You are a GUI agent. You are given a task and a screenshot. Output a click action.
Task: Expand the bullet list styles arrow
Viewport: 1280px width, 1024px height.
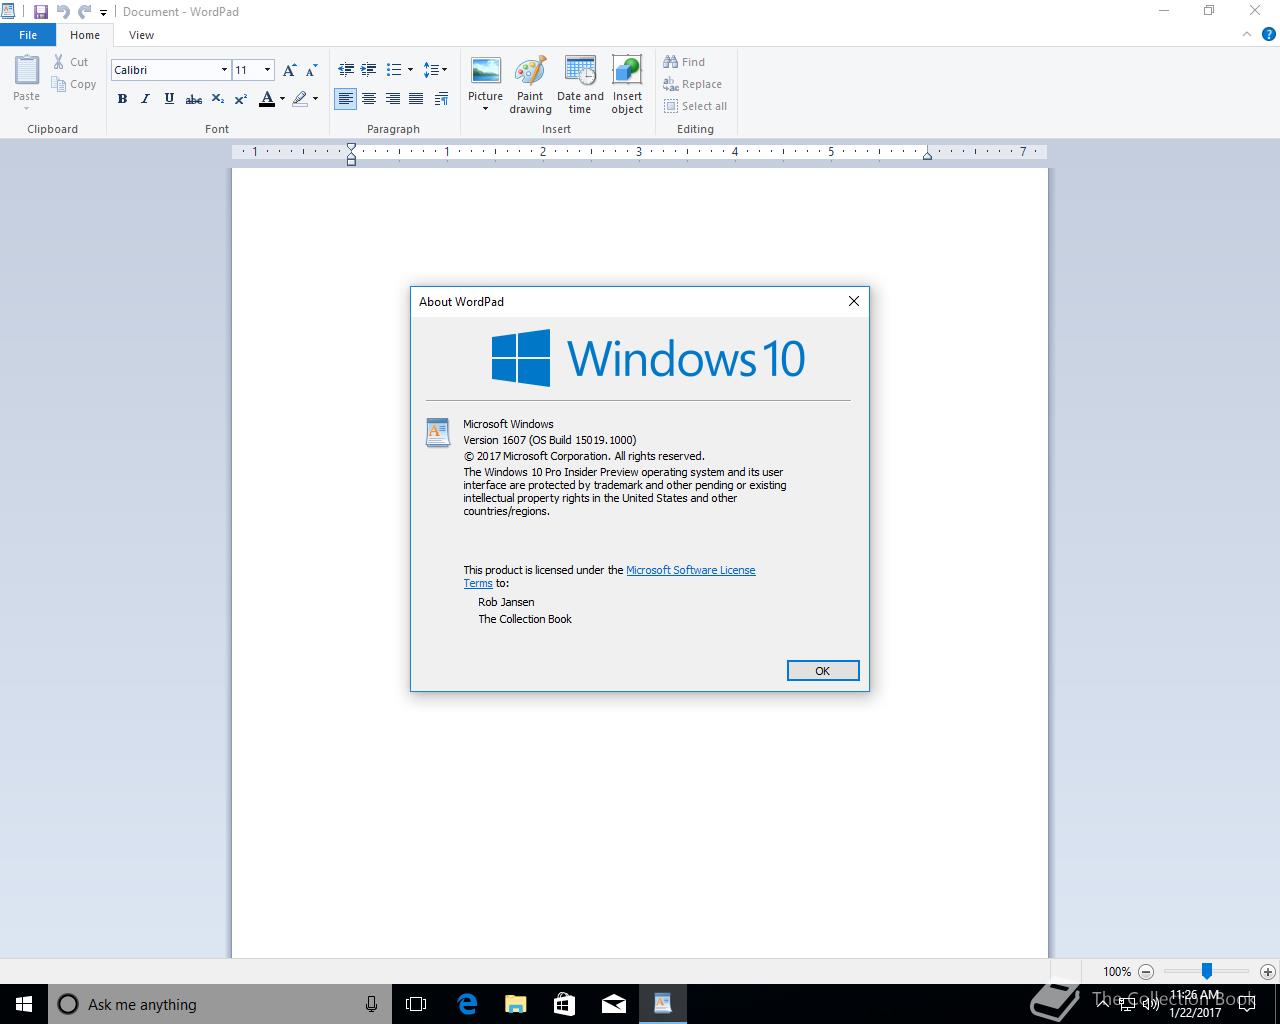point(410,70)
